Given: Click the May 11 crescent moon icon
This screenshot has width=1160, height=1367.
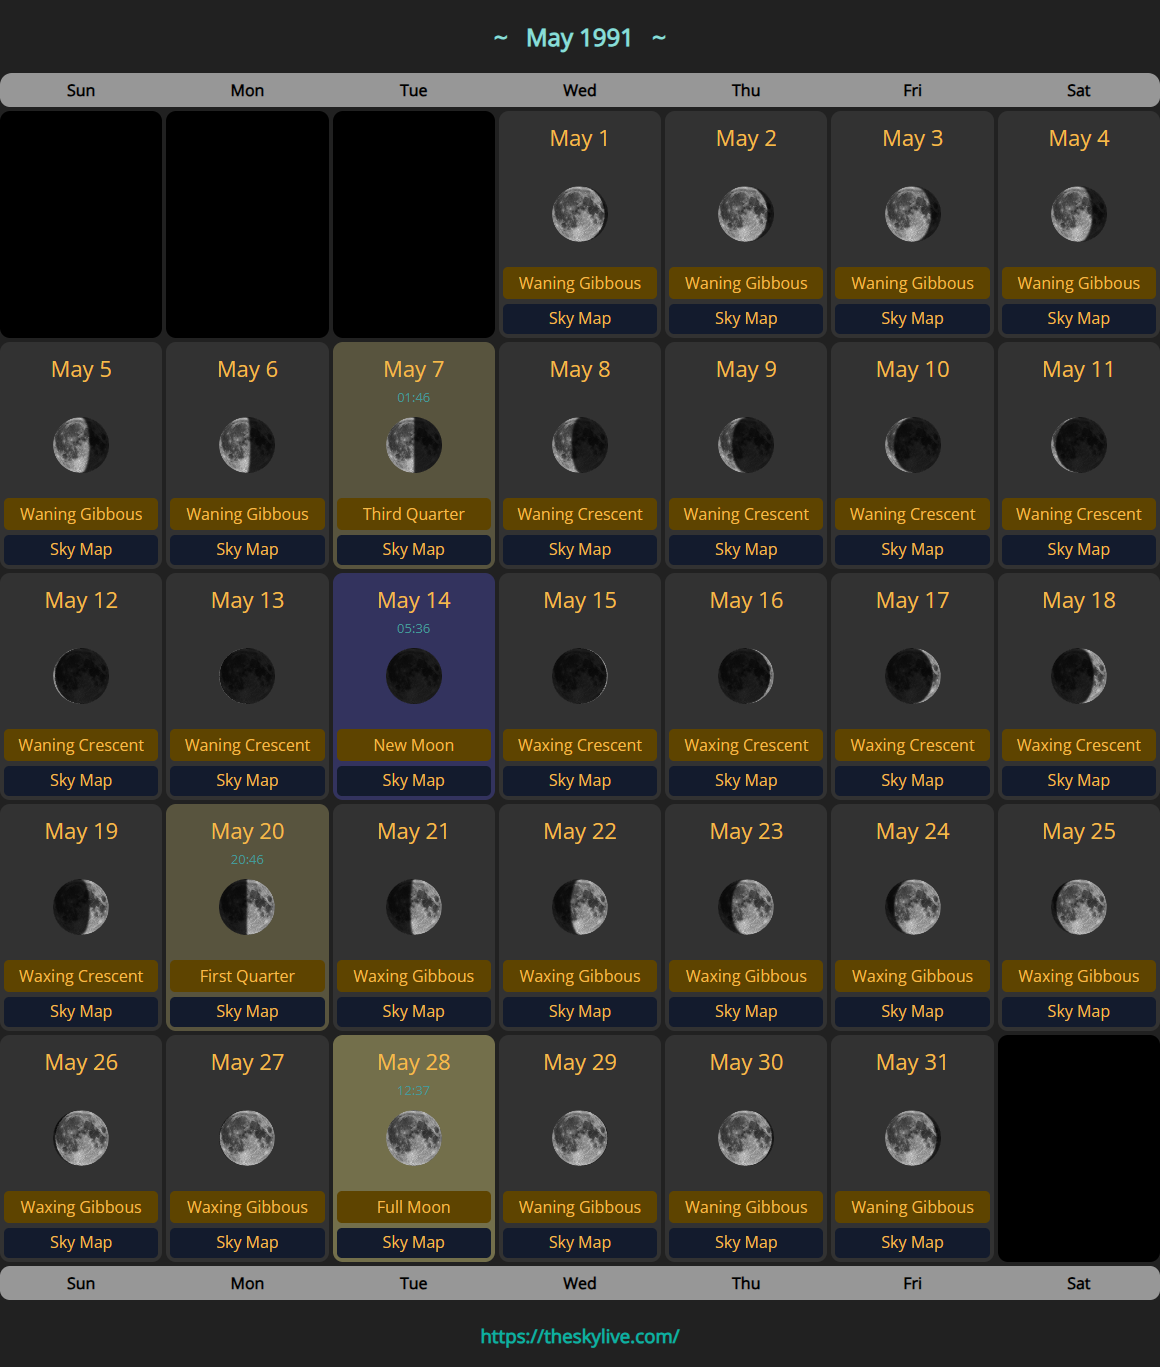Looking at the screenshot, I should pyautogui.click(x=1078, y=445).
